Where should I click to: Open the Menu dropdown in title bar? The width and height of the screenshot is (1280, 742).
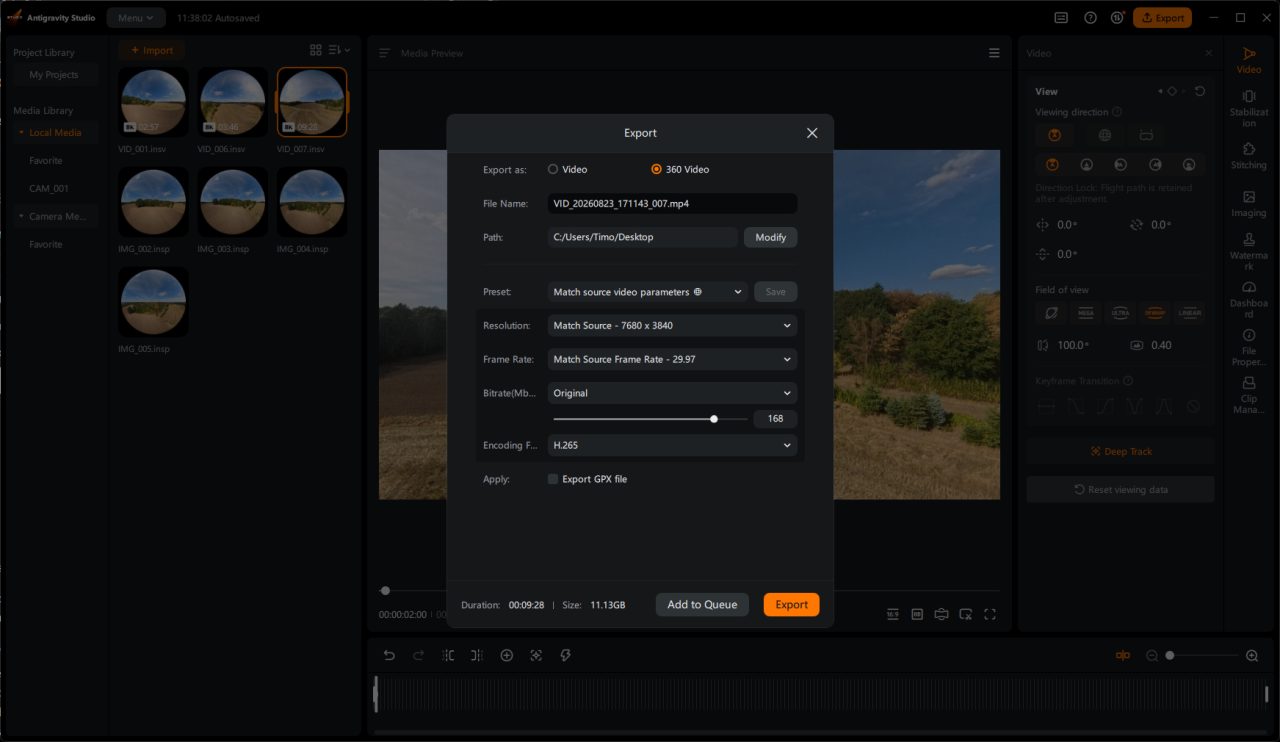136,18
